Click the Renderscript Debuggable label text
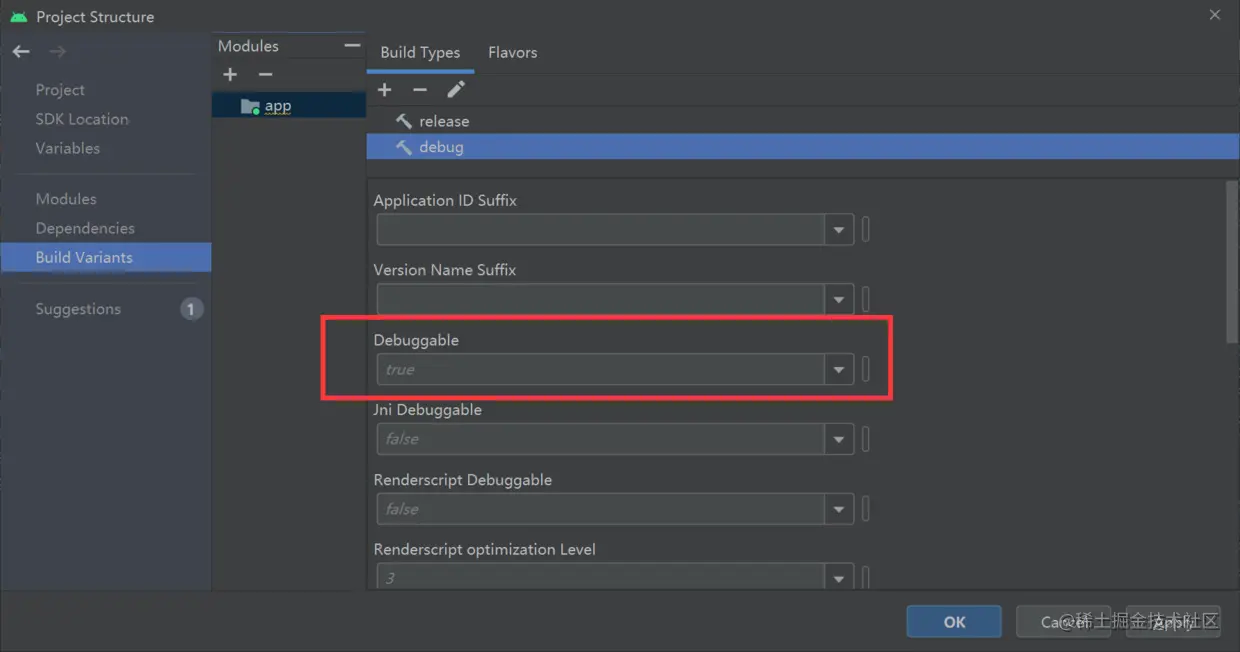 pos(462,480)
